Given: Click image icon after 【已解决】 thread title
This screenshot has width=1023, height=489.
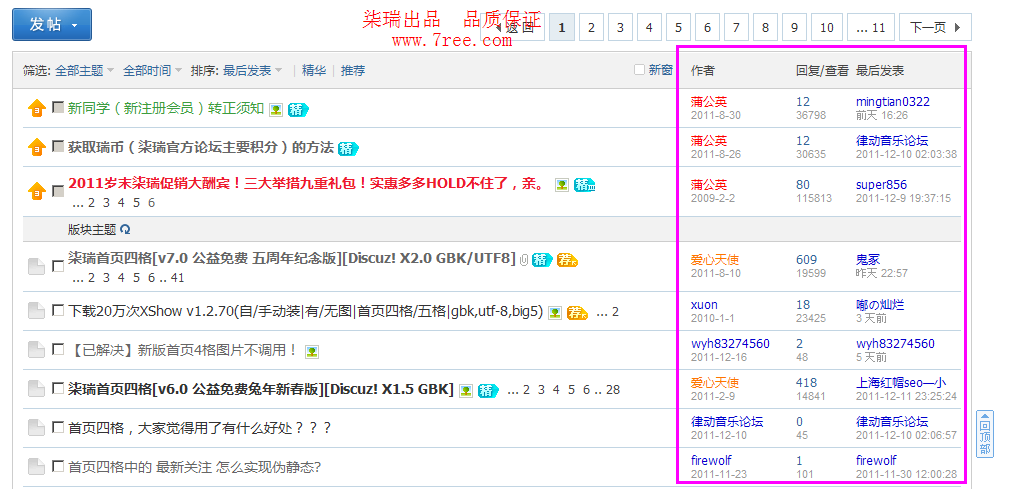Looking at the screenshot, I should tap(312, 352).
